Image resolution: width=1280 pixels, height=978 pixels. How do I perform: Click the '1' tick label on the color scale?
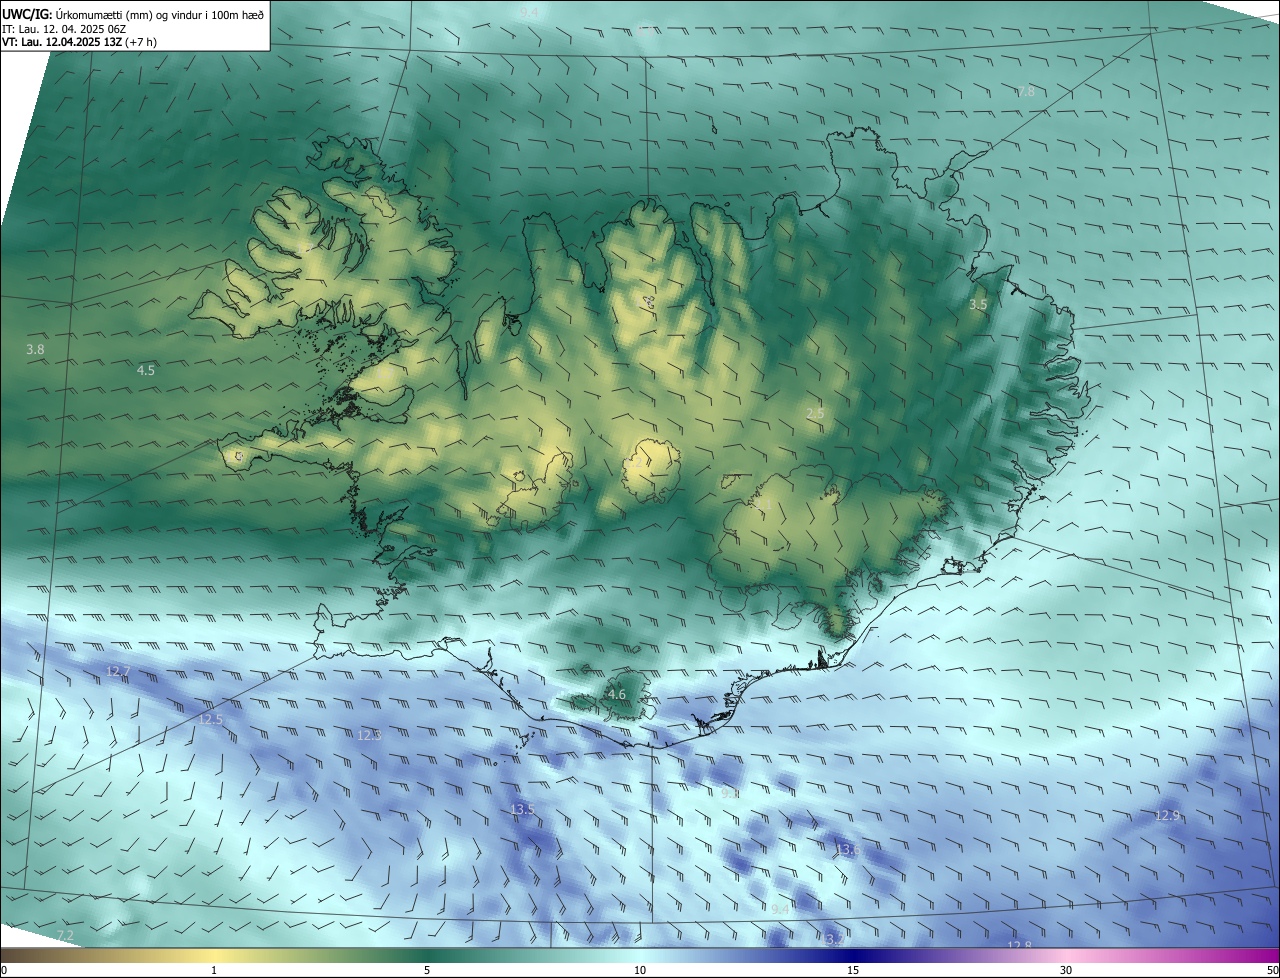pos(214,970)
